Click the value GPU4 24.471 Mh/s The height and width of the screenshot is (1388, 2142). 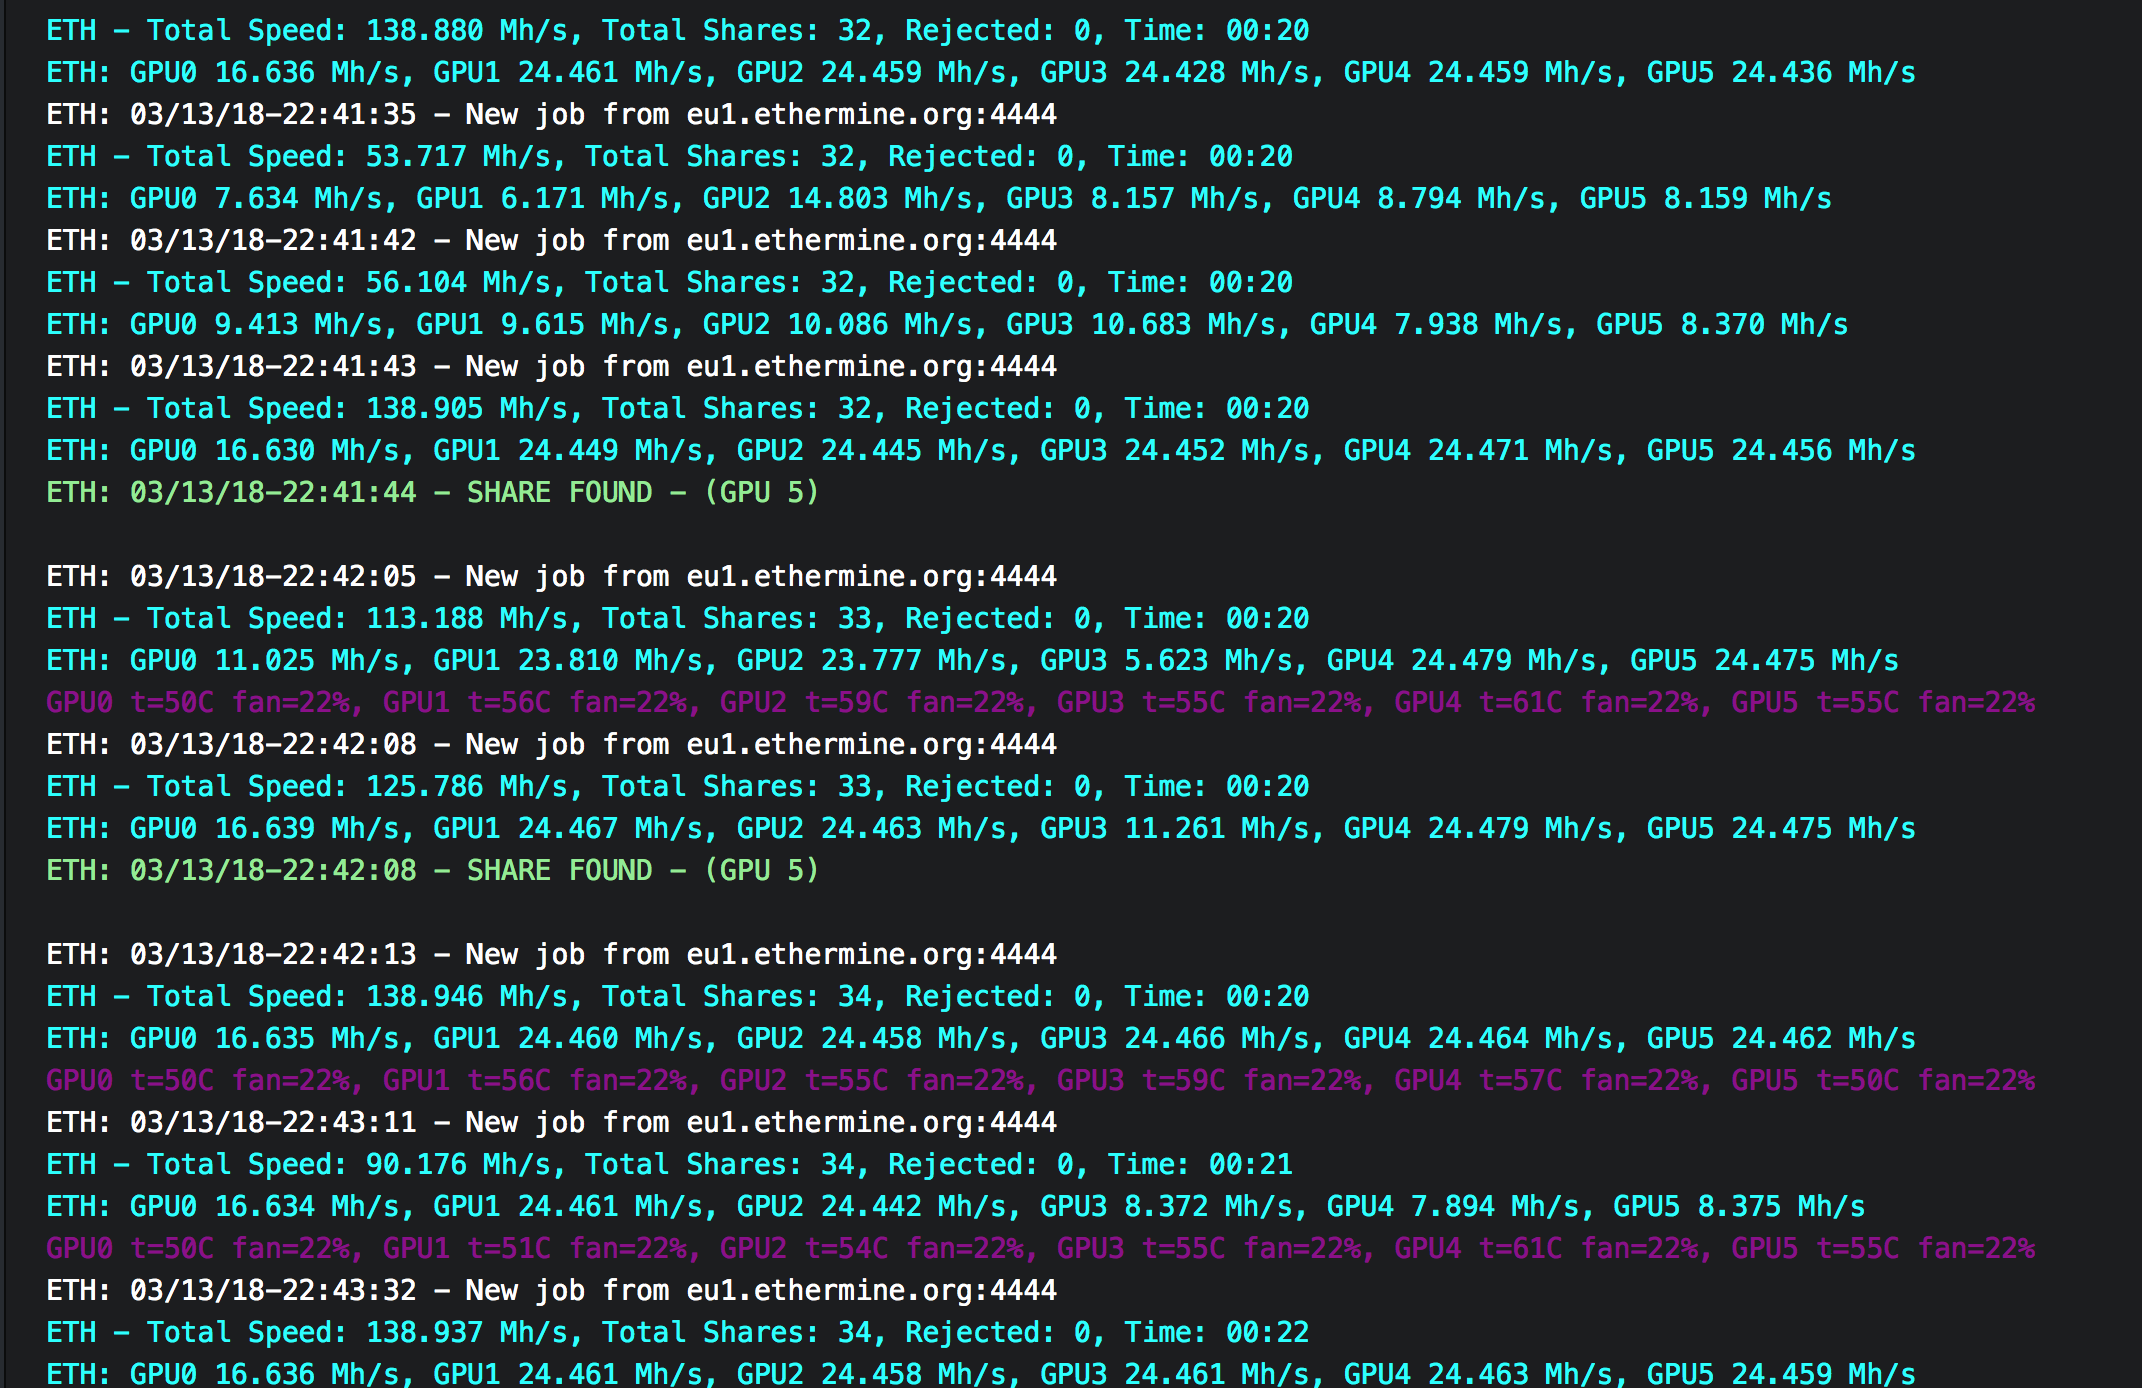coord(1478,451)
